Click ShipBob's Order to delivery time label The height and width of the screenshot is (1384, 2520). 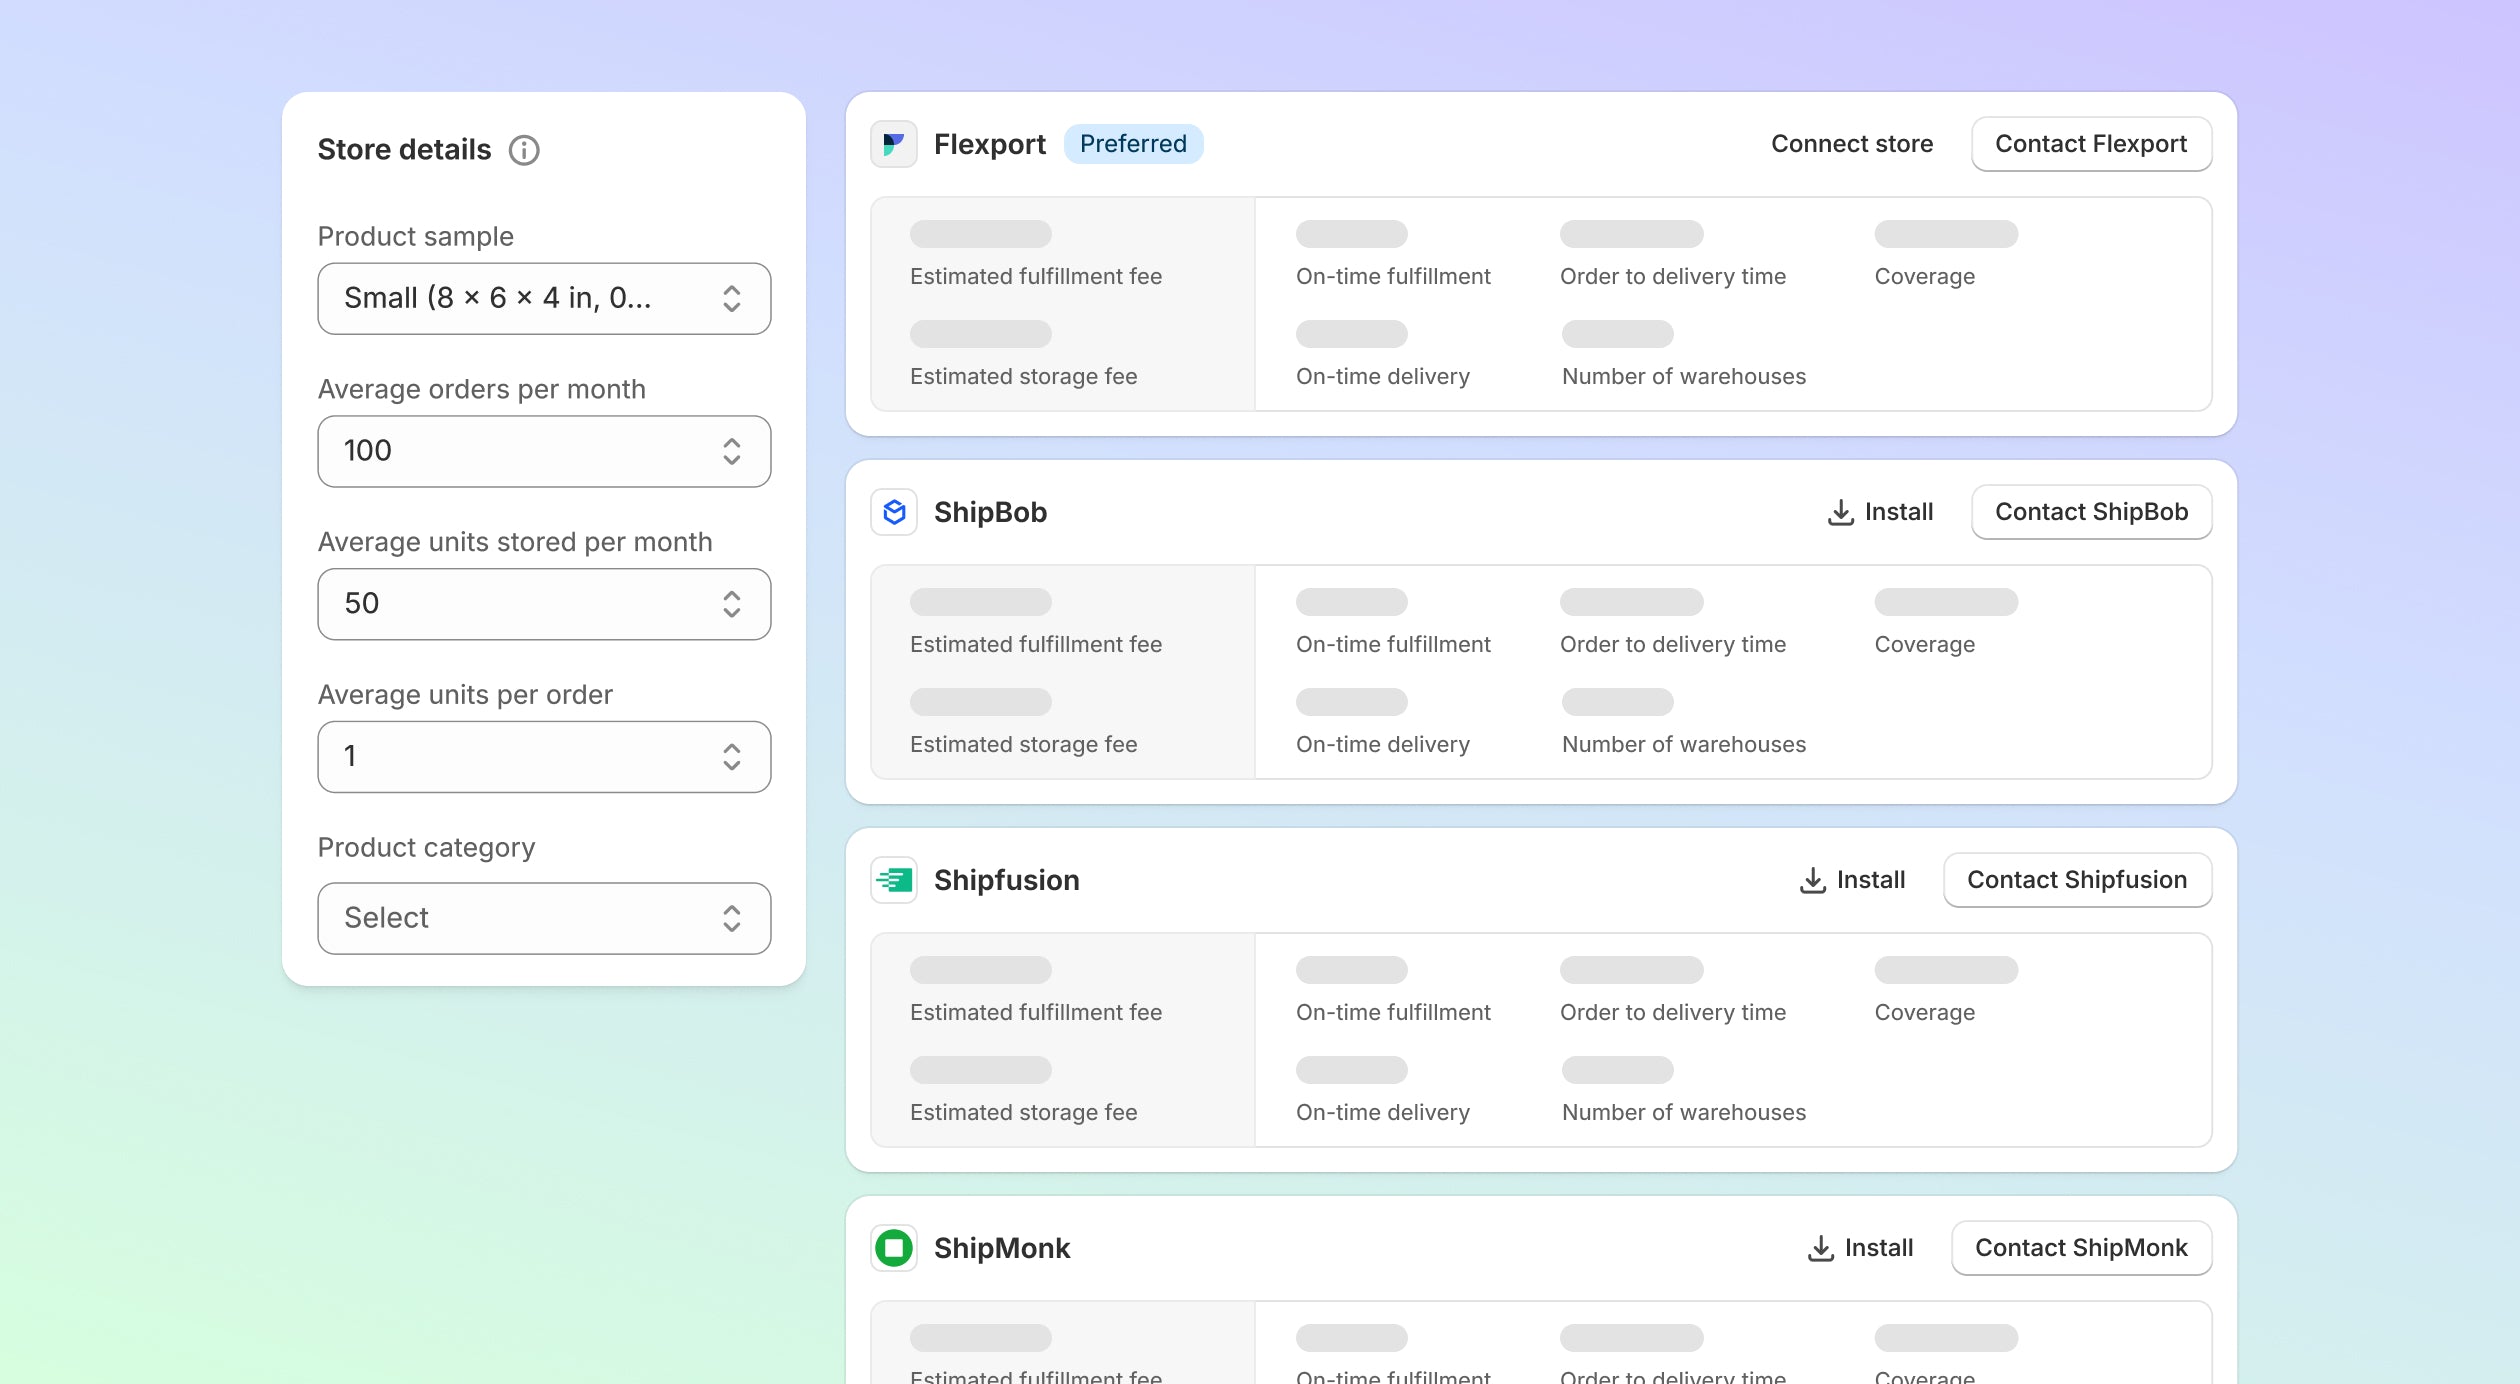click(1673, 644)
